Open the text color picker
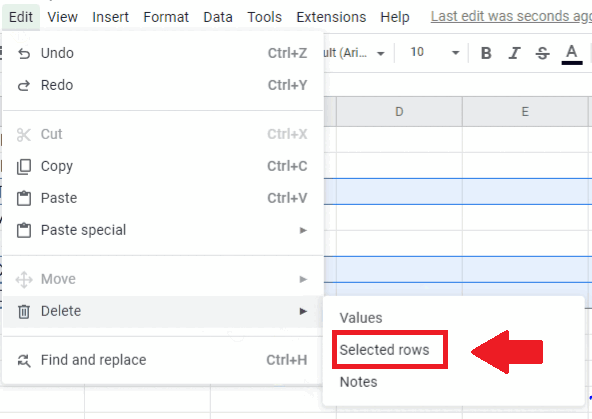 coord(572,54)
